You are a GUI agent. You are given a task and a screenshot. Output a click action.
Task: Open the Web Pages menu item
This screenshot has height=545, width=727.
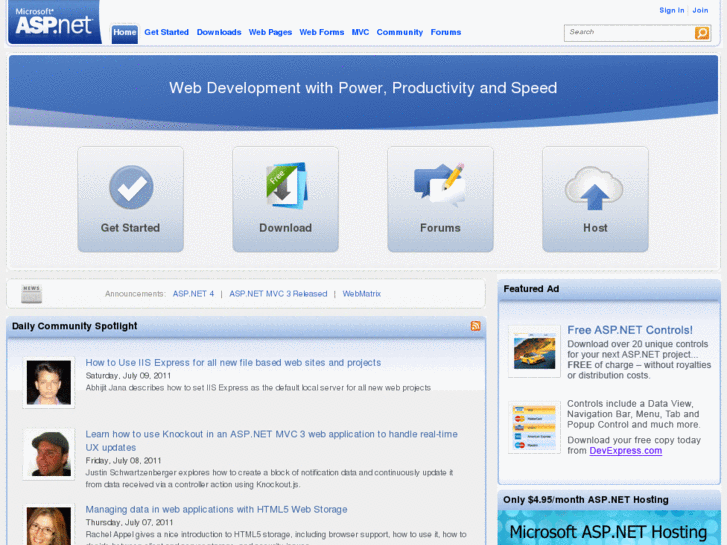coord(270,32)
